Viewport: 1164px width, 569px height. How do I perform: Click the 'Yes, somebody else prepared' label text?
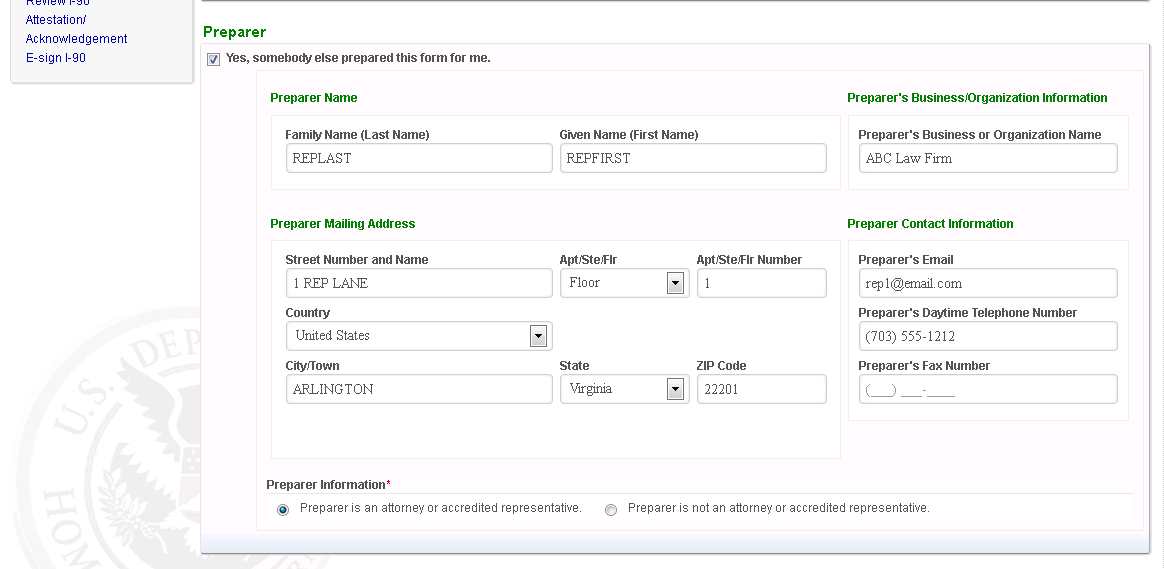click(x=358, y=58)
